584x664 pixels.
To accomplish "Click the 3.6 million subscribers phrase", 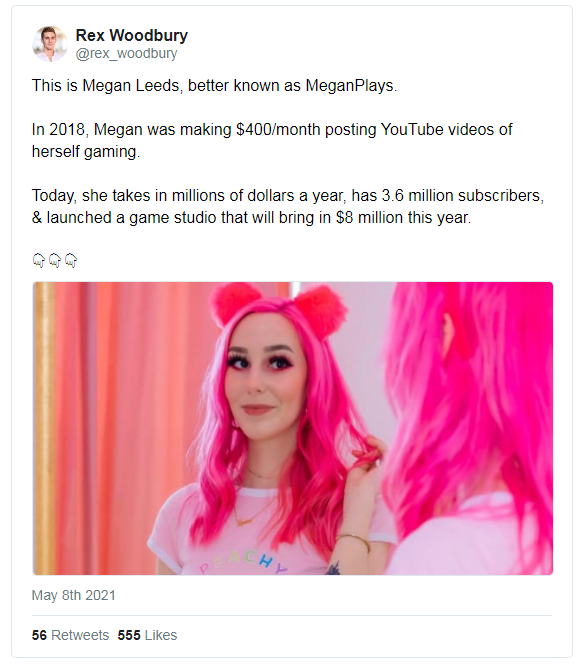I will tap(462, 196).
